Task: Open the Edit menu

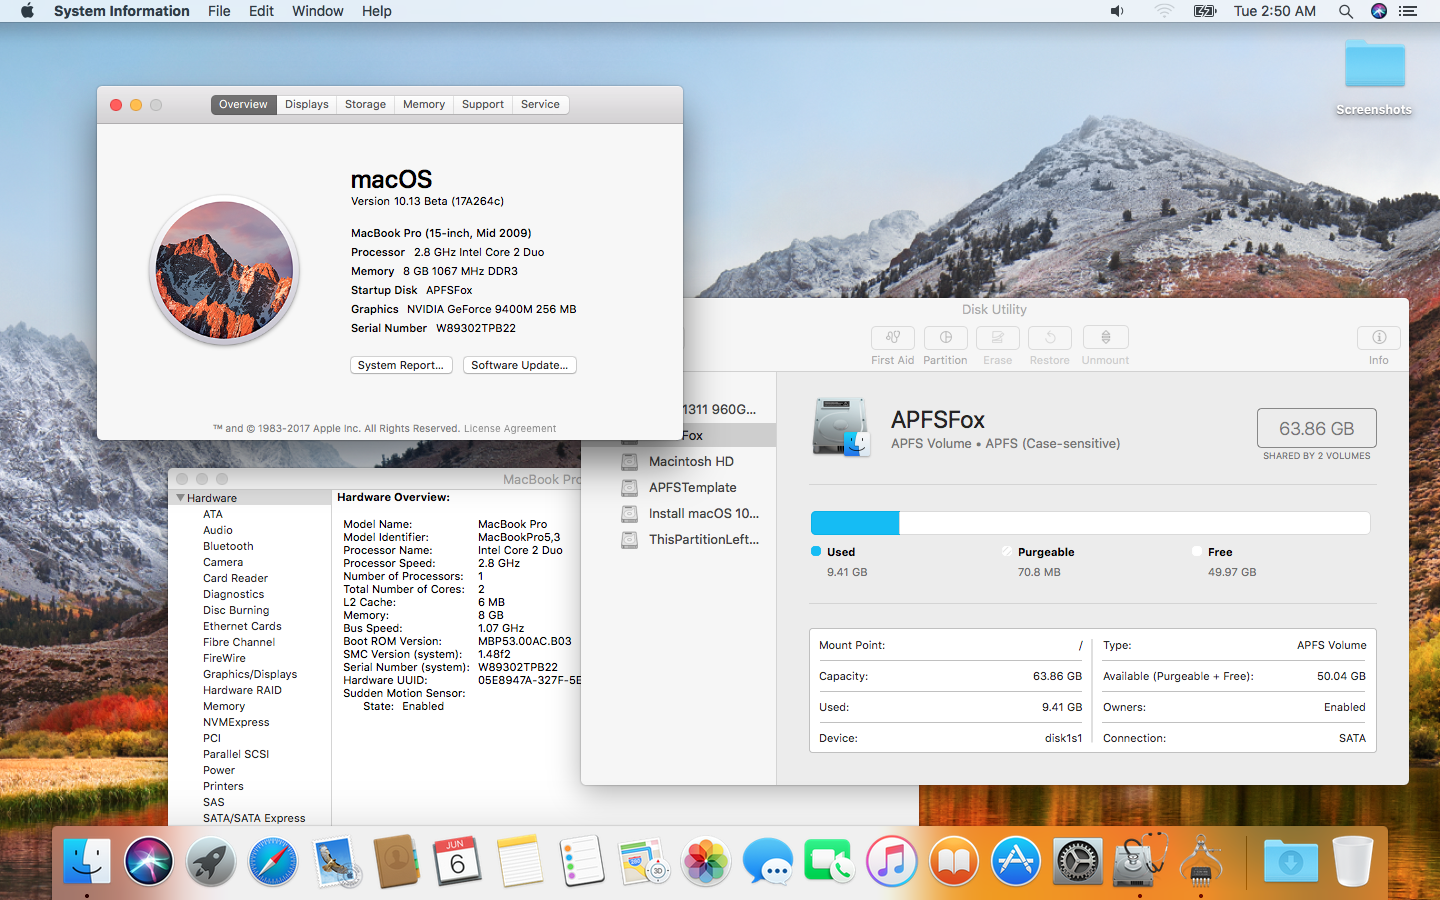Action: [x=261, y=11]
